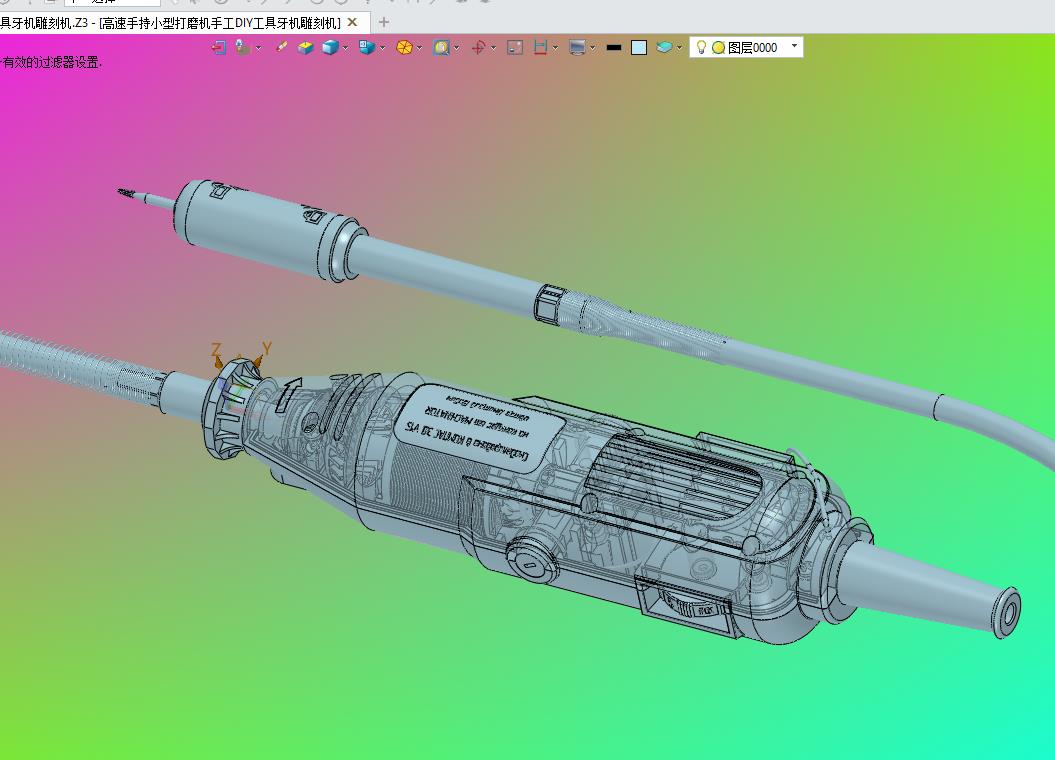Click the Y axis label on triad
1055x760 pixels.
click(x=266, y=348)
